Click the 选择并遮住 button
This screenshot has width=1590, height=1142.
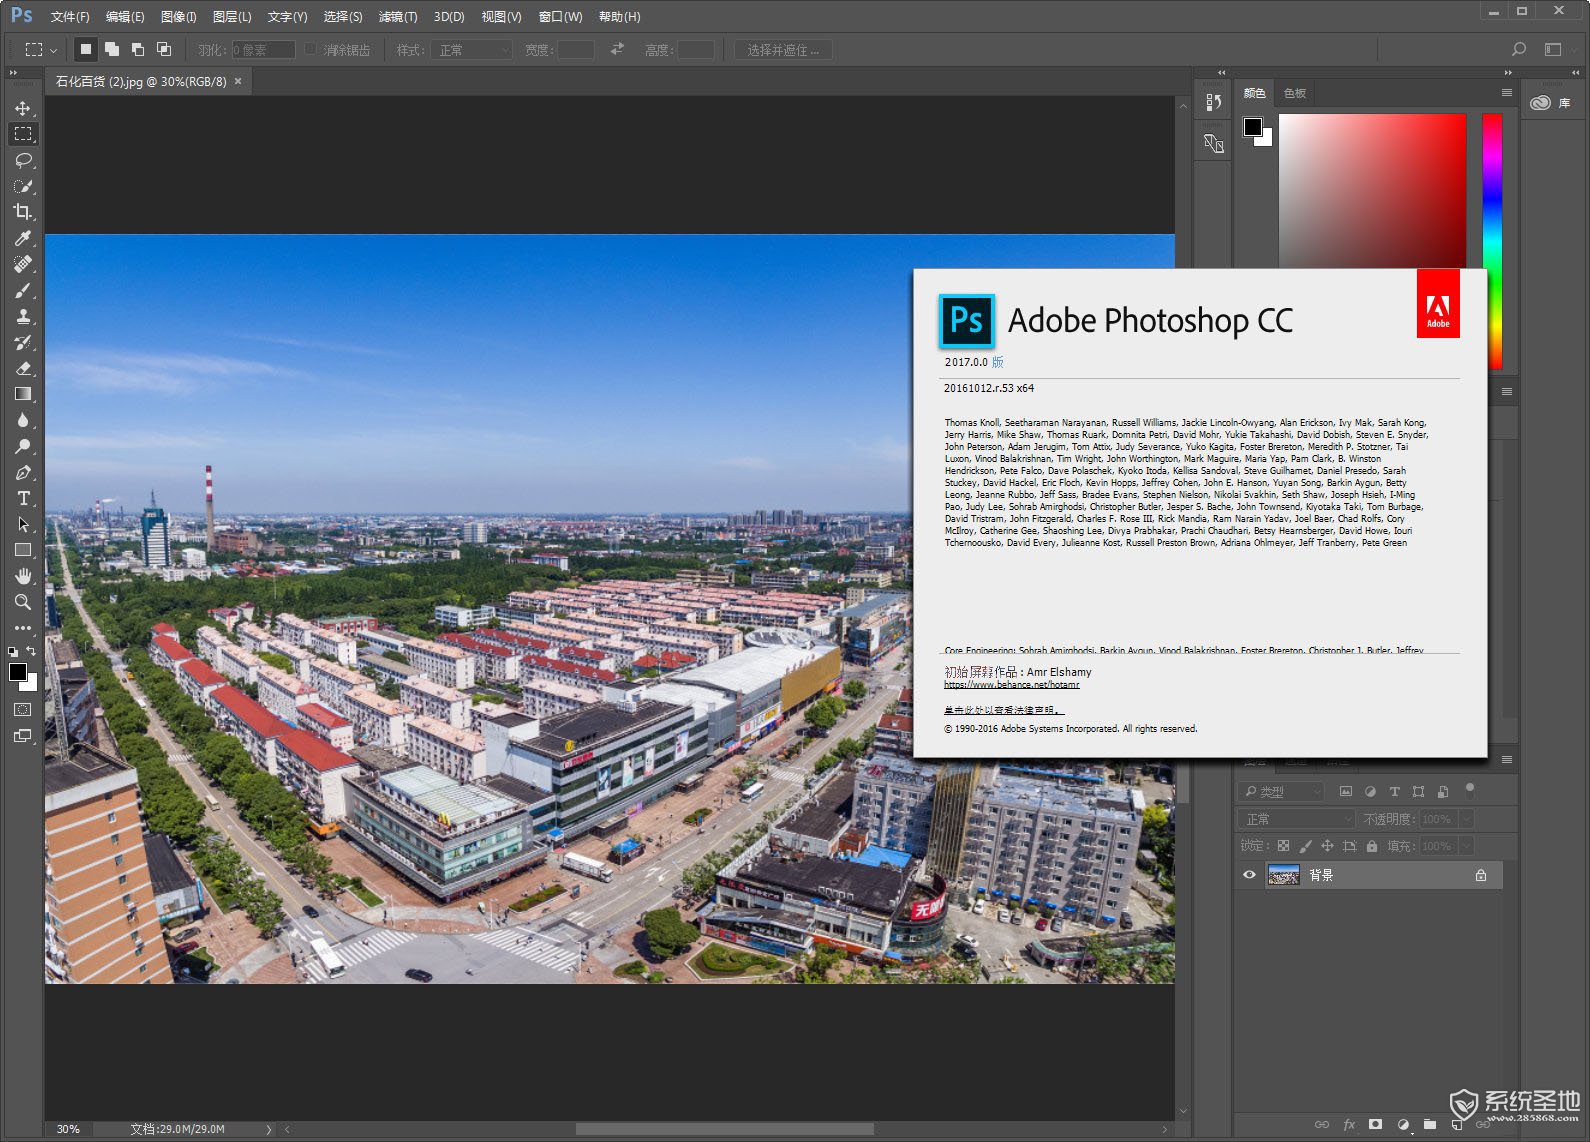pyautogui.click(x=783, y=49)
